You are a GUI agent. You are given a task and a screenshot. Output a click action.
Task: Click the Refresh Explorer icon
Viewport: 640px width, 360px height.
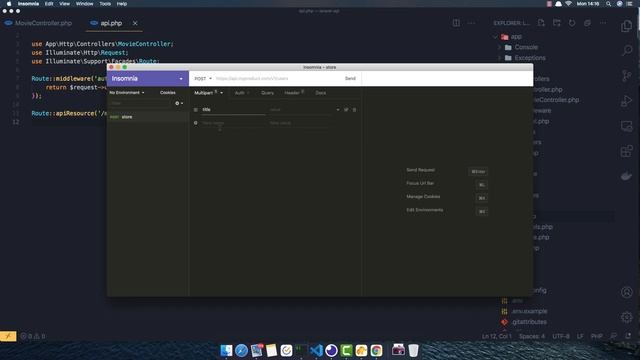click(x=572, y=23)
